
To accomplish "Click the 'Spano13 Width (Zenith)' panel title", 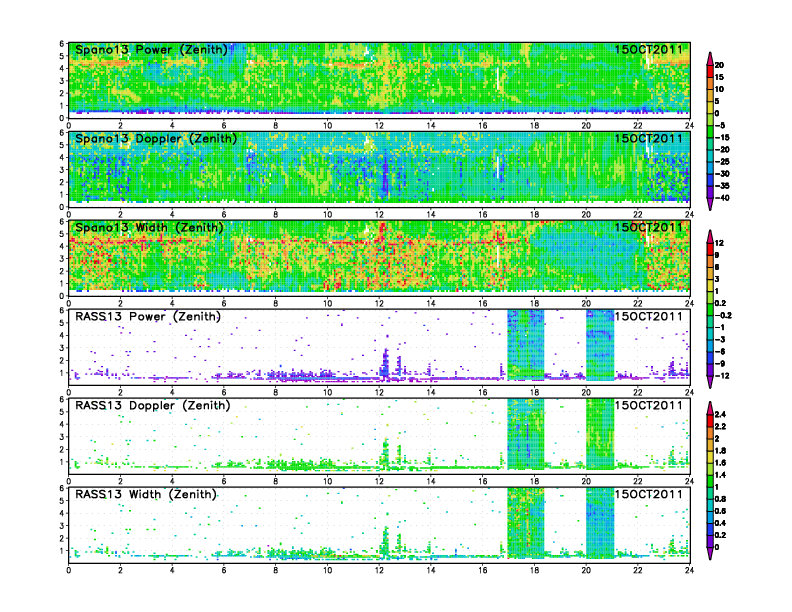I will (x=149, y=228).
